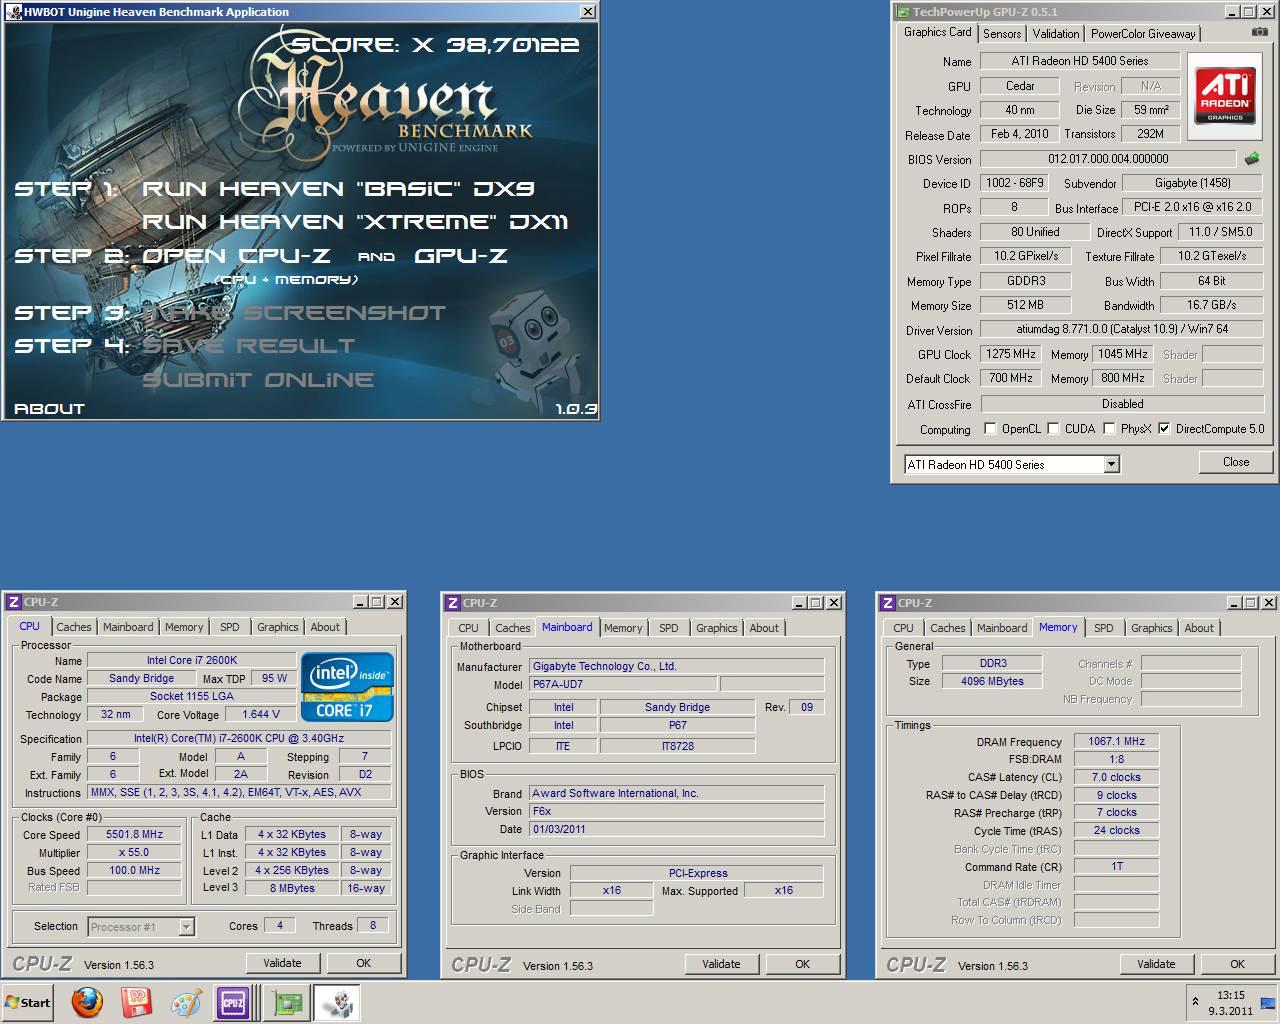Open About in the Heaven Benchmark app
The image size is (1280, 1024).
(x=49, y=408)
